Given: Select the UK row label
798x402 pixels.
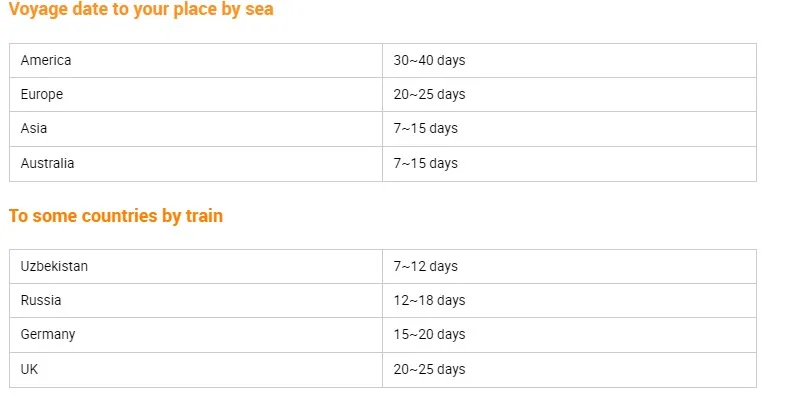Looking at the screenshot, I should (29, 369).
